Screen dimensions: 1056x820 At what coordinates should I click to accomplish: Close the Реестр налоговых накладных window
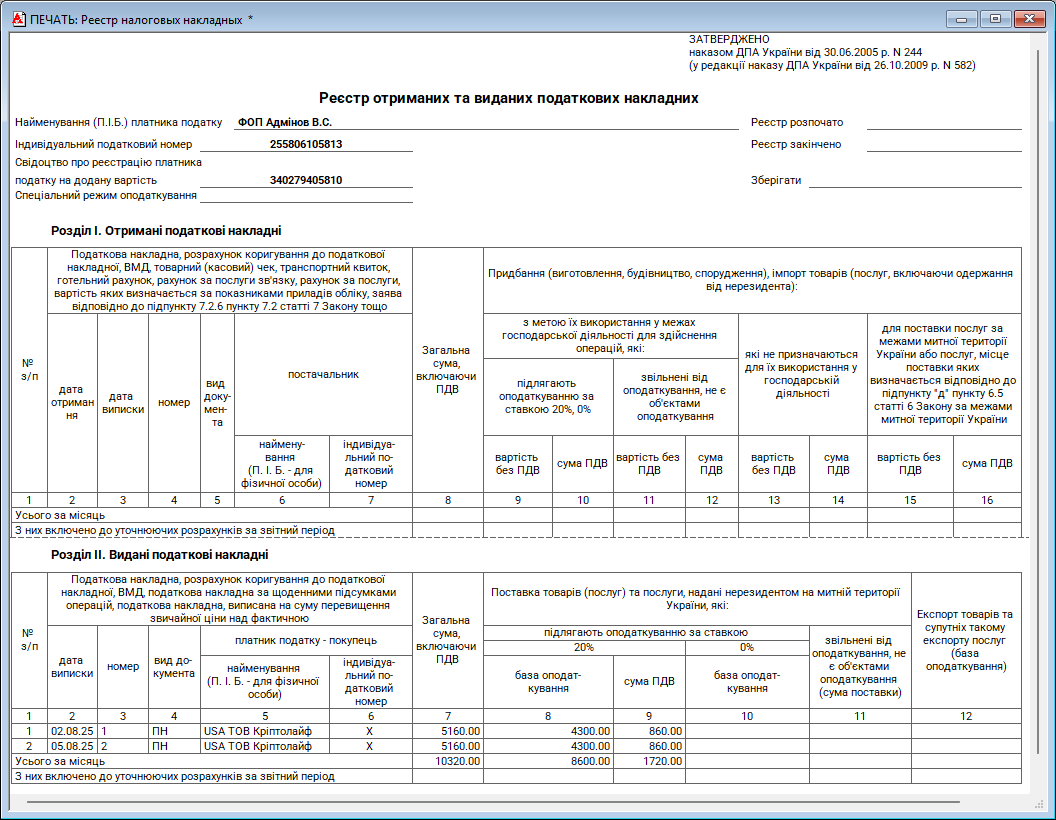pos(1028,19)
